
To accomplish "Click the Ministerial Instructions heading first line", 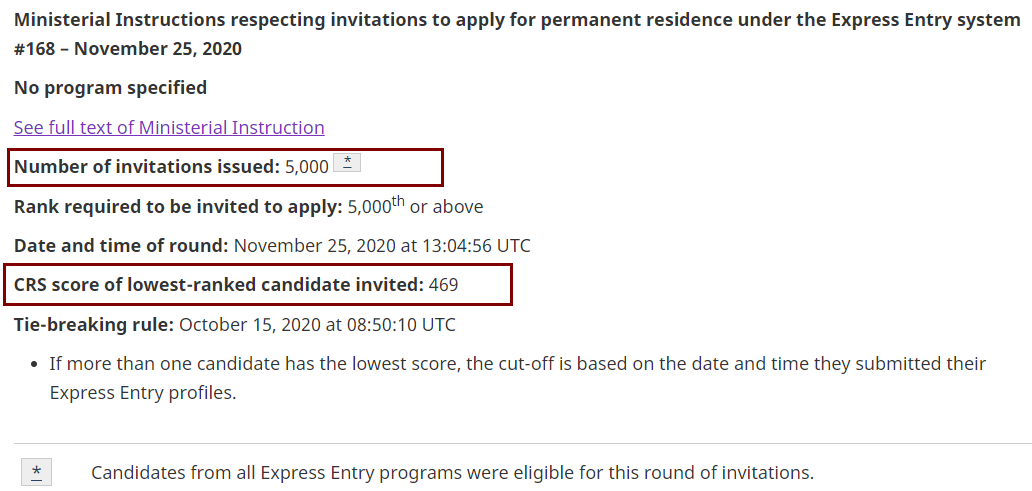I will pyautogui.click(x=516, y=20).
